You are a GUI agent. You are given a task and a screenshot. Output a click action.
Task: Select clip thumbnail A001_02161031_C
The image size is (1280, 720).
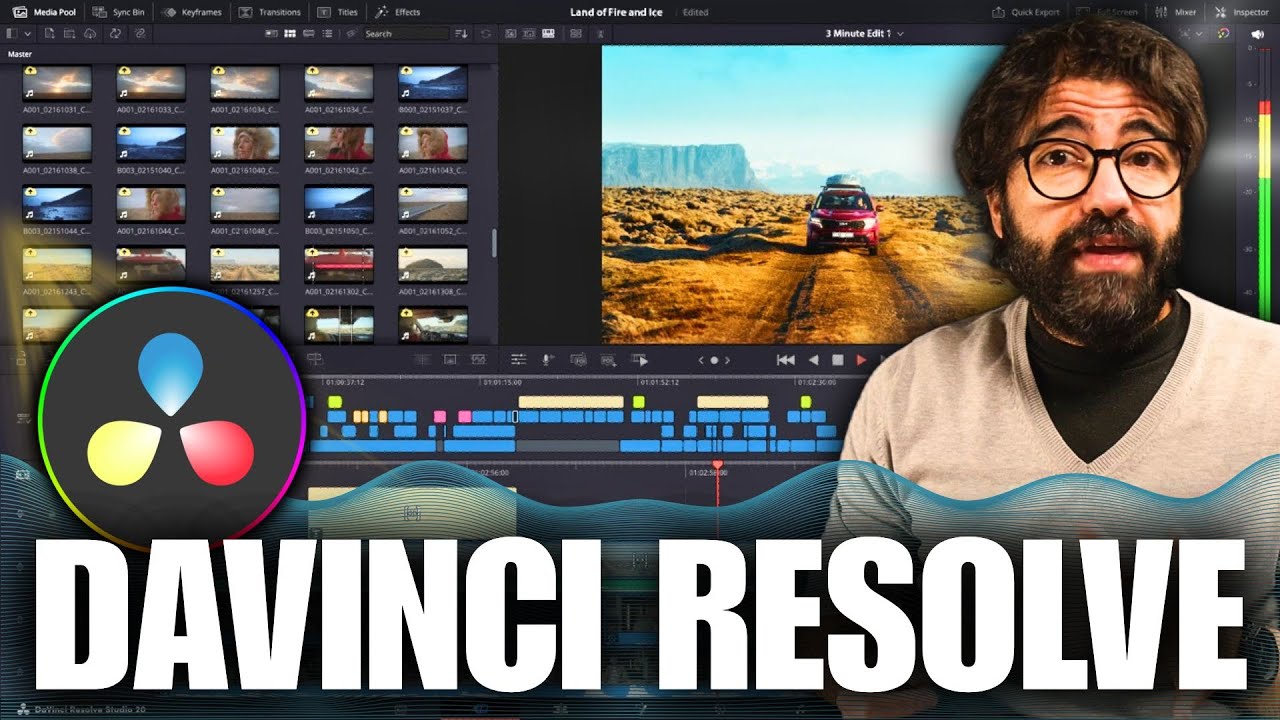pyautogui.click(x=57, y=82)
